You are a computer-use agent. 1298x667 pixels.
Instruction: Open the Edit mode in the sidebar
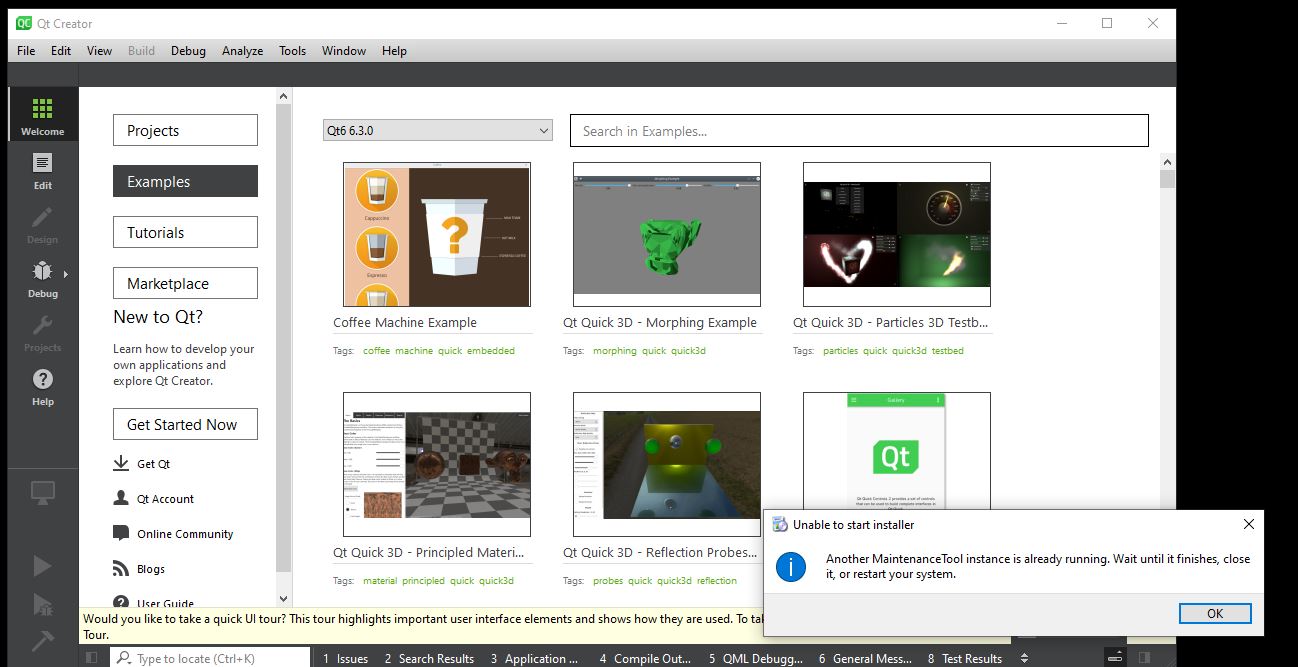pyautogui.click(x=42, y=169)
